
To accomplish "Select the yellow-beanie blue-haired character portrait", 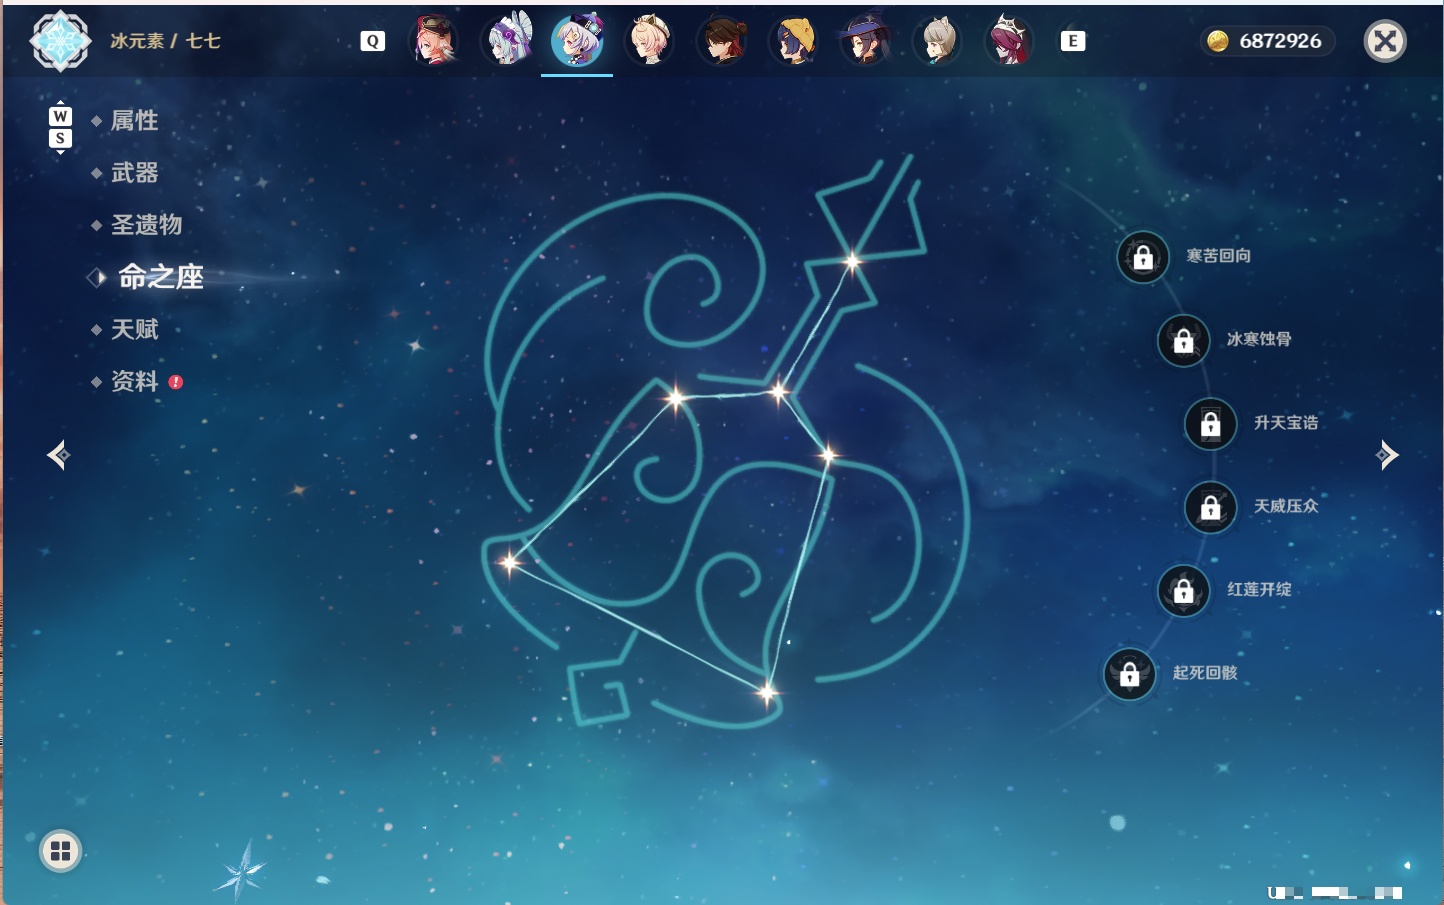I will [x=794, y=41].
